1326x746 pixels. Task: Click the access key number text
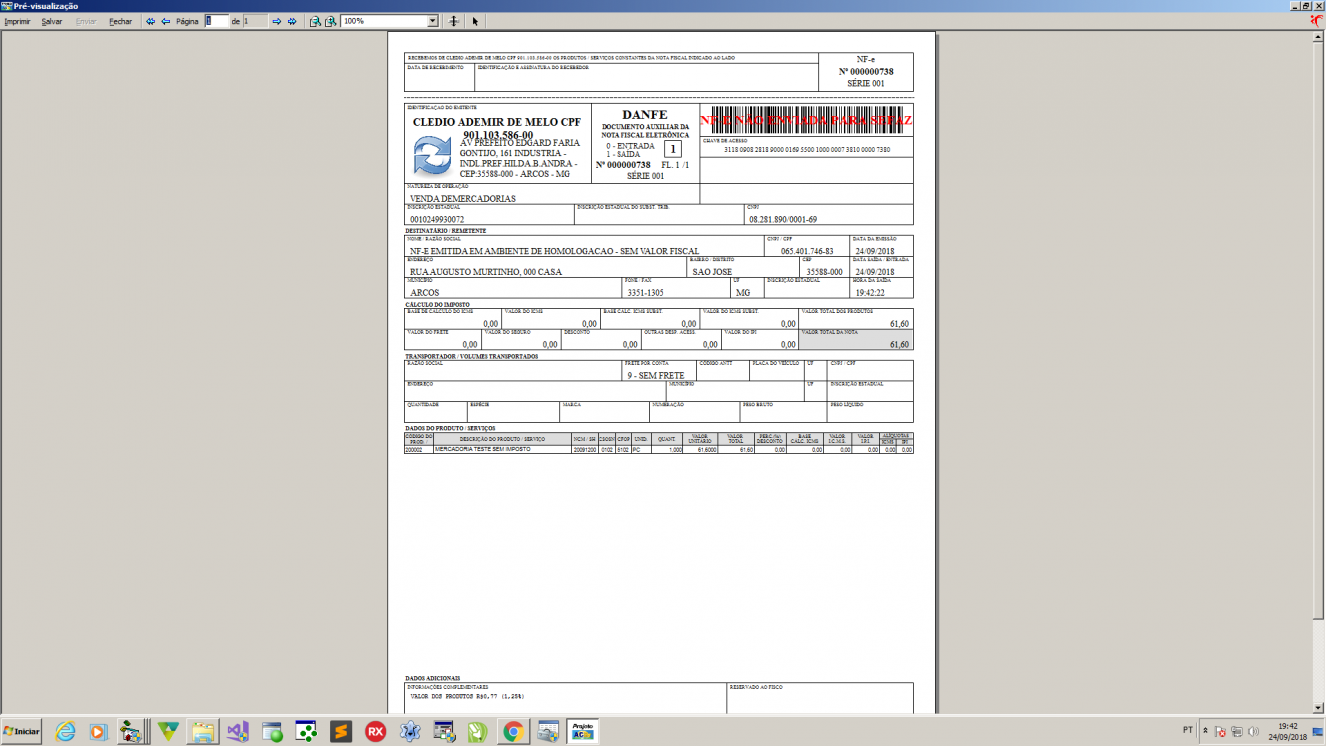(x=806, y=150)
